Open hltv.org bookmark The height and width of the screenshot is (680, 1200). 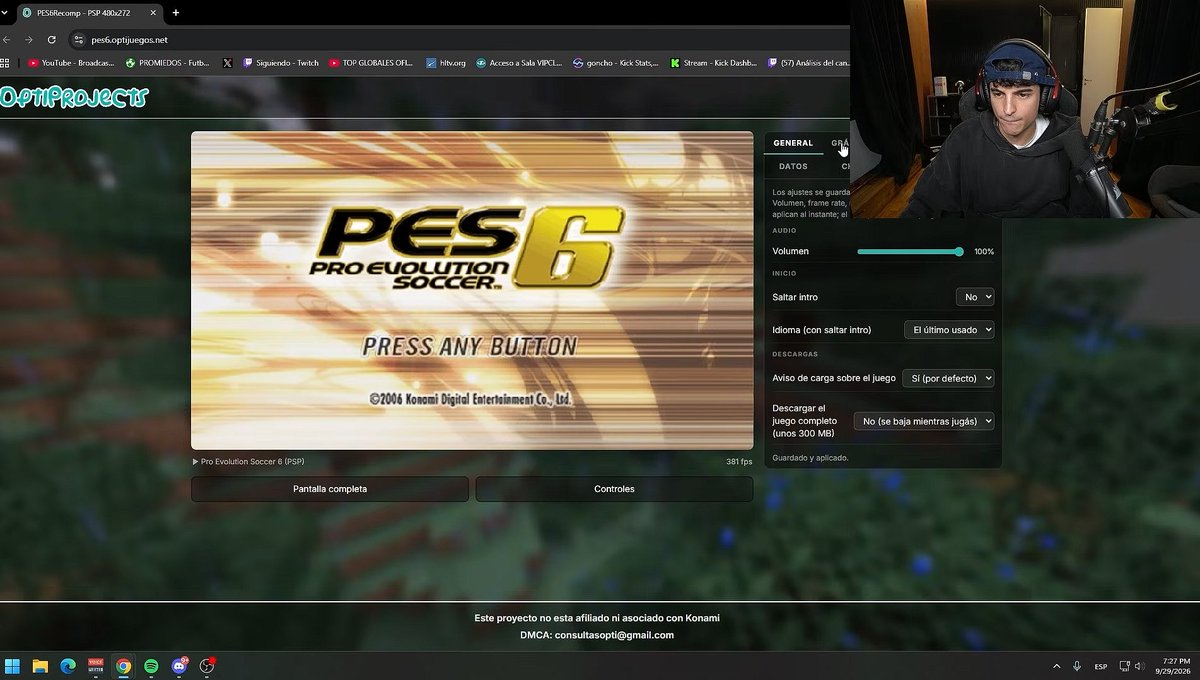pyautogui.click(x=445, y=63)
